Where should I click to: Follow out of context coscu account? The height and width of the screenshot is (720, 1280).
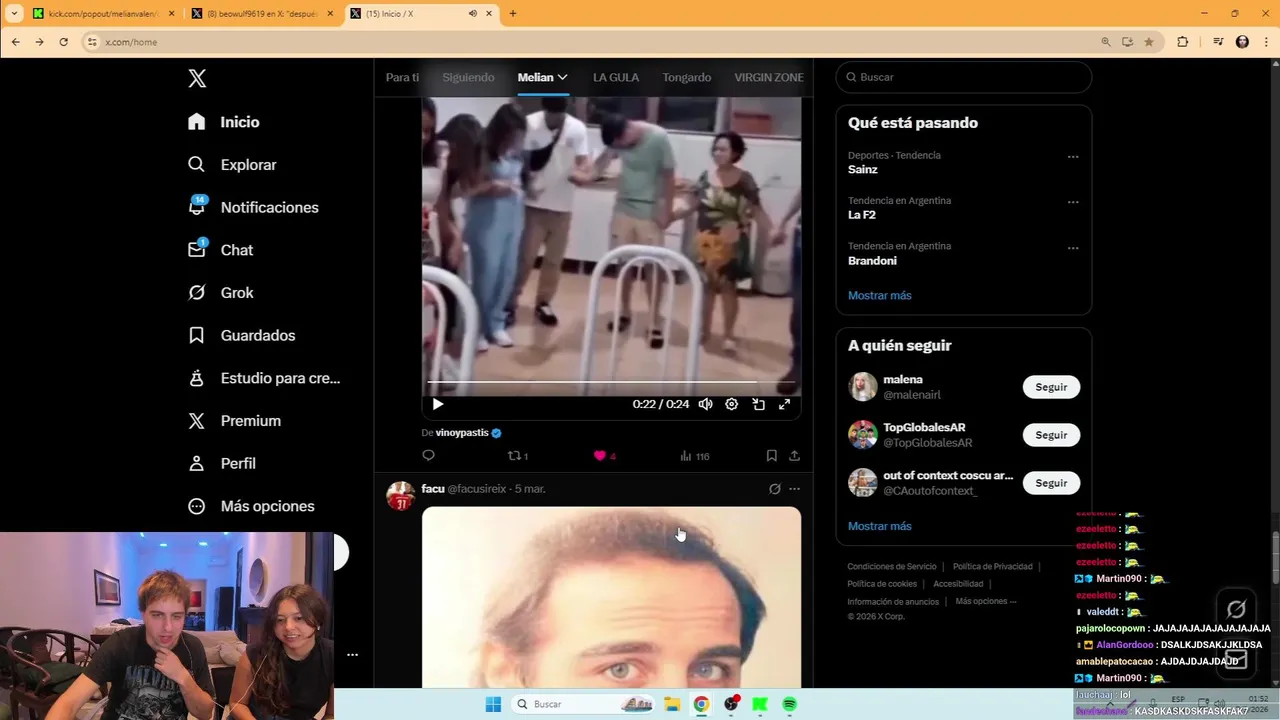point(1051,483)
